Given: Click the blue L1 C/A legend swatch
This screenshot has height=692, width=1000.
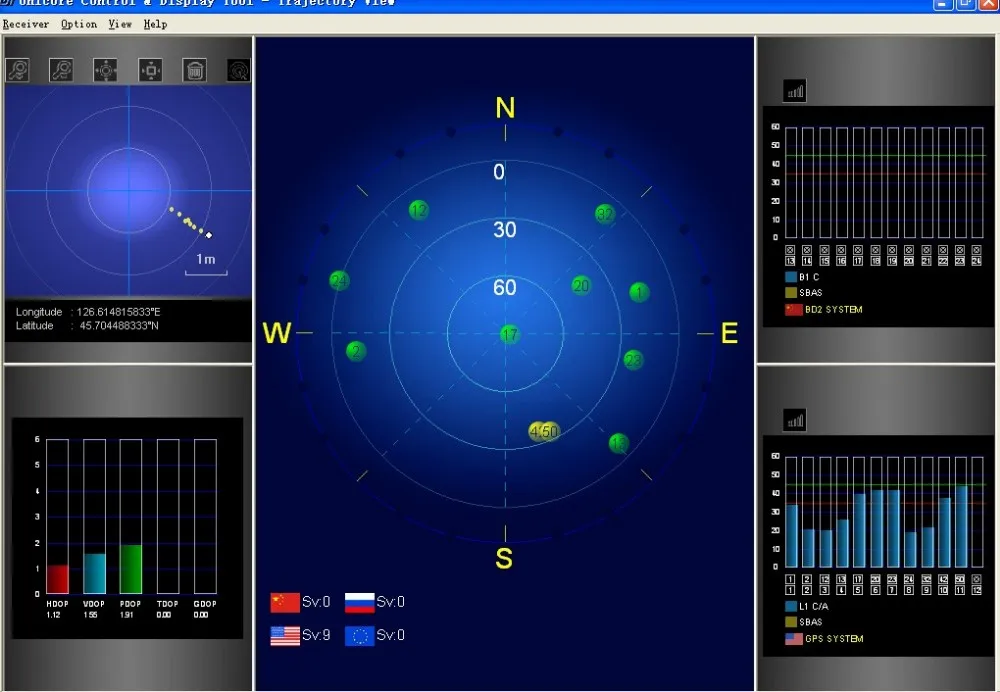Looking at the screenshot, I should pyautogui.click(x=791, y=606).
